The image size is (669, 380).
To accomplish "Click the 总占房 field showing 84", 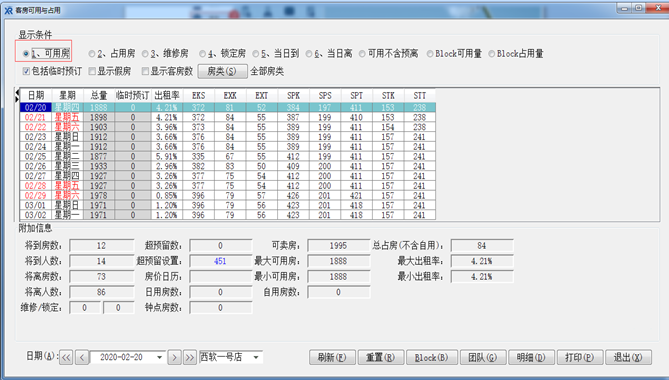I will pyautogui.click(x=482, y=246).
